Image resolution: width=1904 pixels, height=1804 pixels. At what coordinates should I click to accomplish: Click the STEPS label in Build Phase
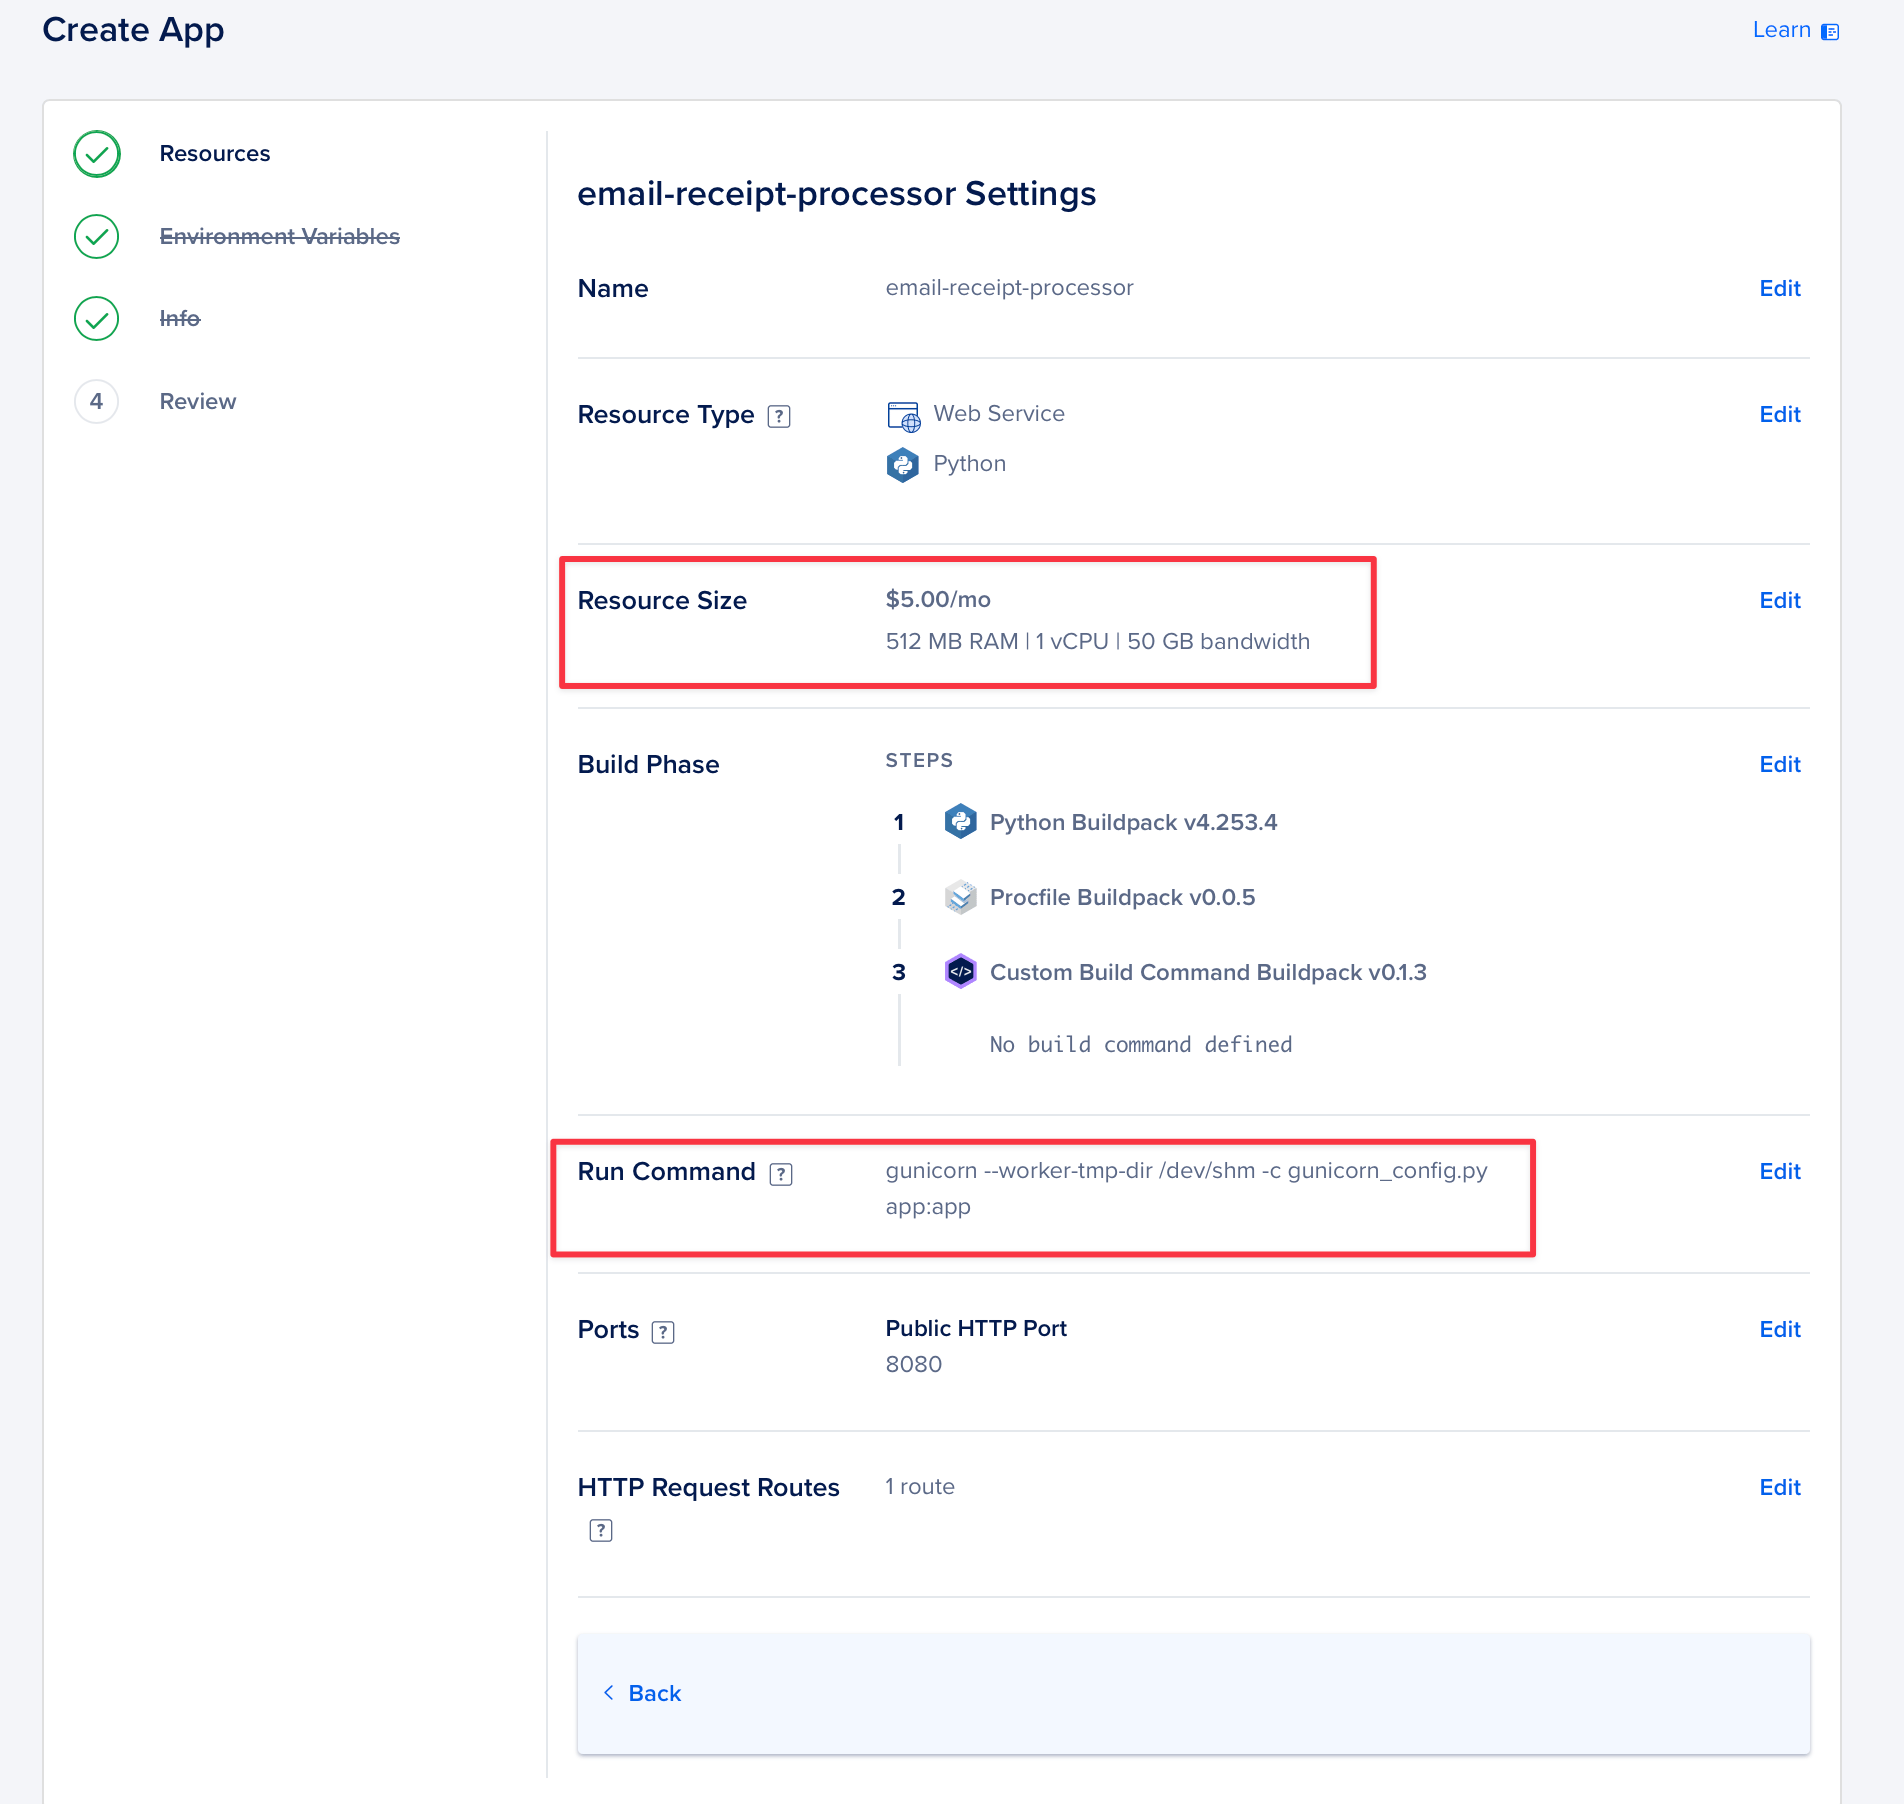(919, 760)
